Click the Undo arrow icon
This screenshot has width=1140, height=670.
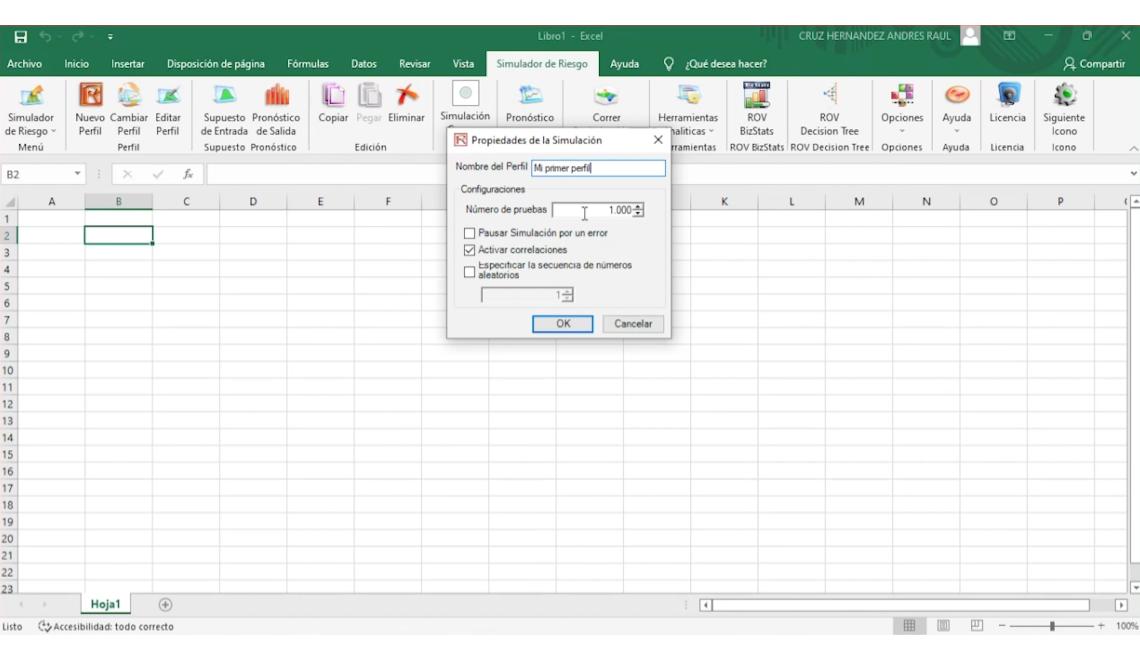pos(46,36)
